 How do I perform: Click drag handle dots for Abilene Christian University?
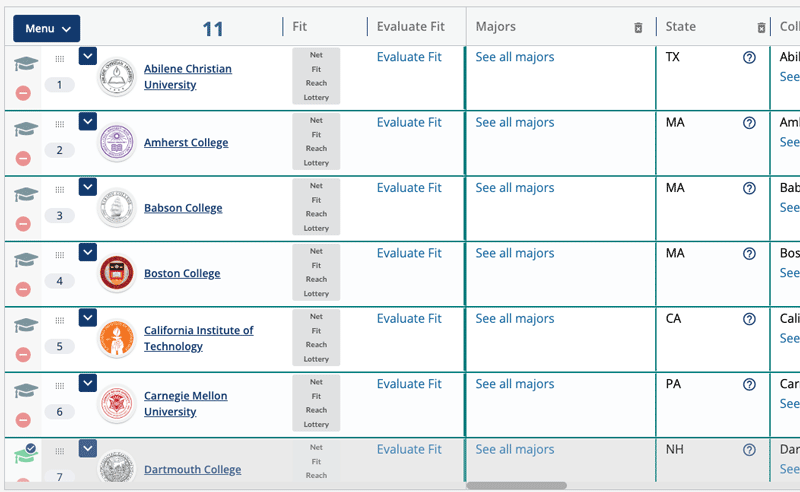click(60, 59)
